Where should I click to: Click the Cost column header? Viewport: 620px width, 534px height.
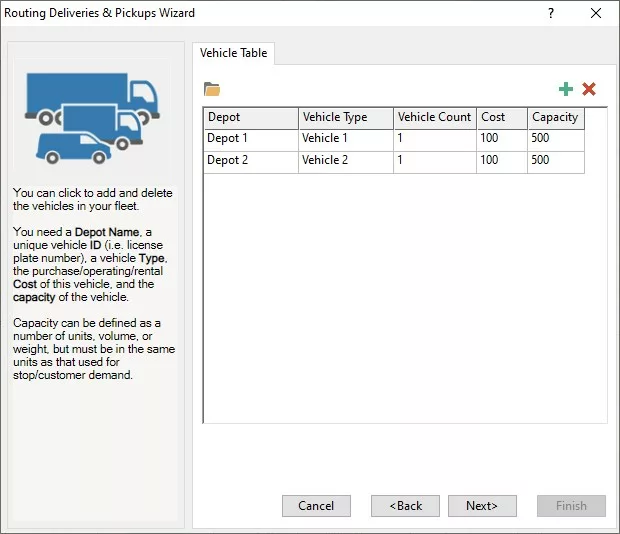(x=501, y=118)
